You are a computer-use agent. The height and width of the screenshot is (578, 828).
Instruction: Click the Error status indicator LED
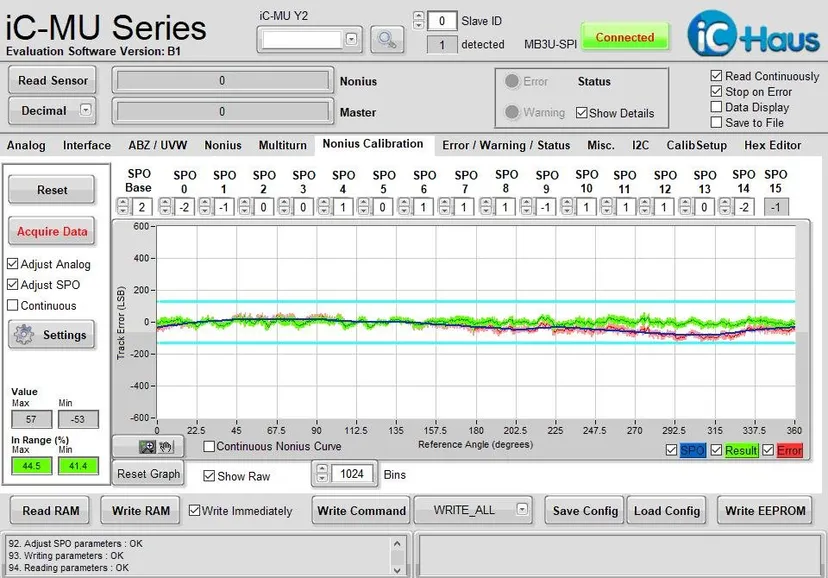coord(511,81)
